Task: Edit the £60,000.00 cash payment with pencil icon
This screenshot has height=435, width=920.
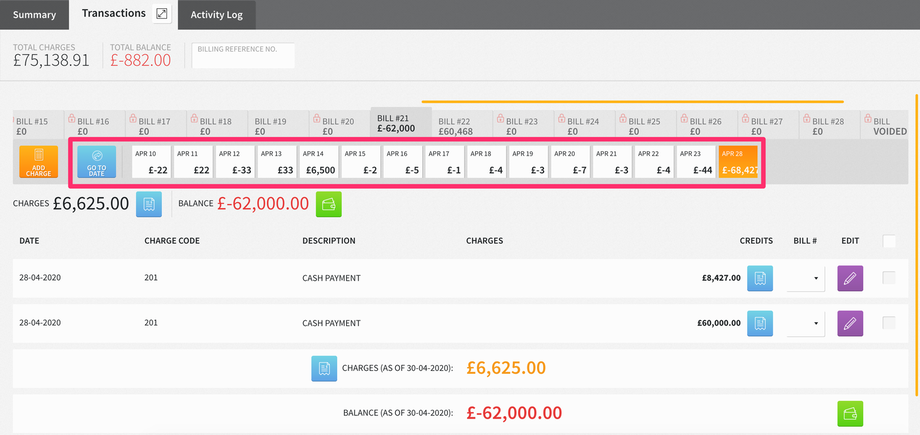Action: 850,323
